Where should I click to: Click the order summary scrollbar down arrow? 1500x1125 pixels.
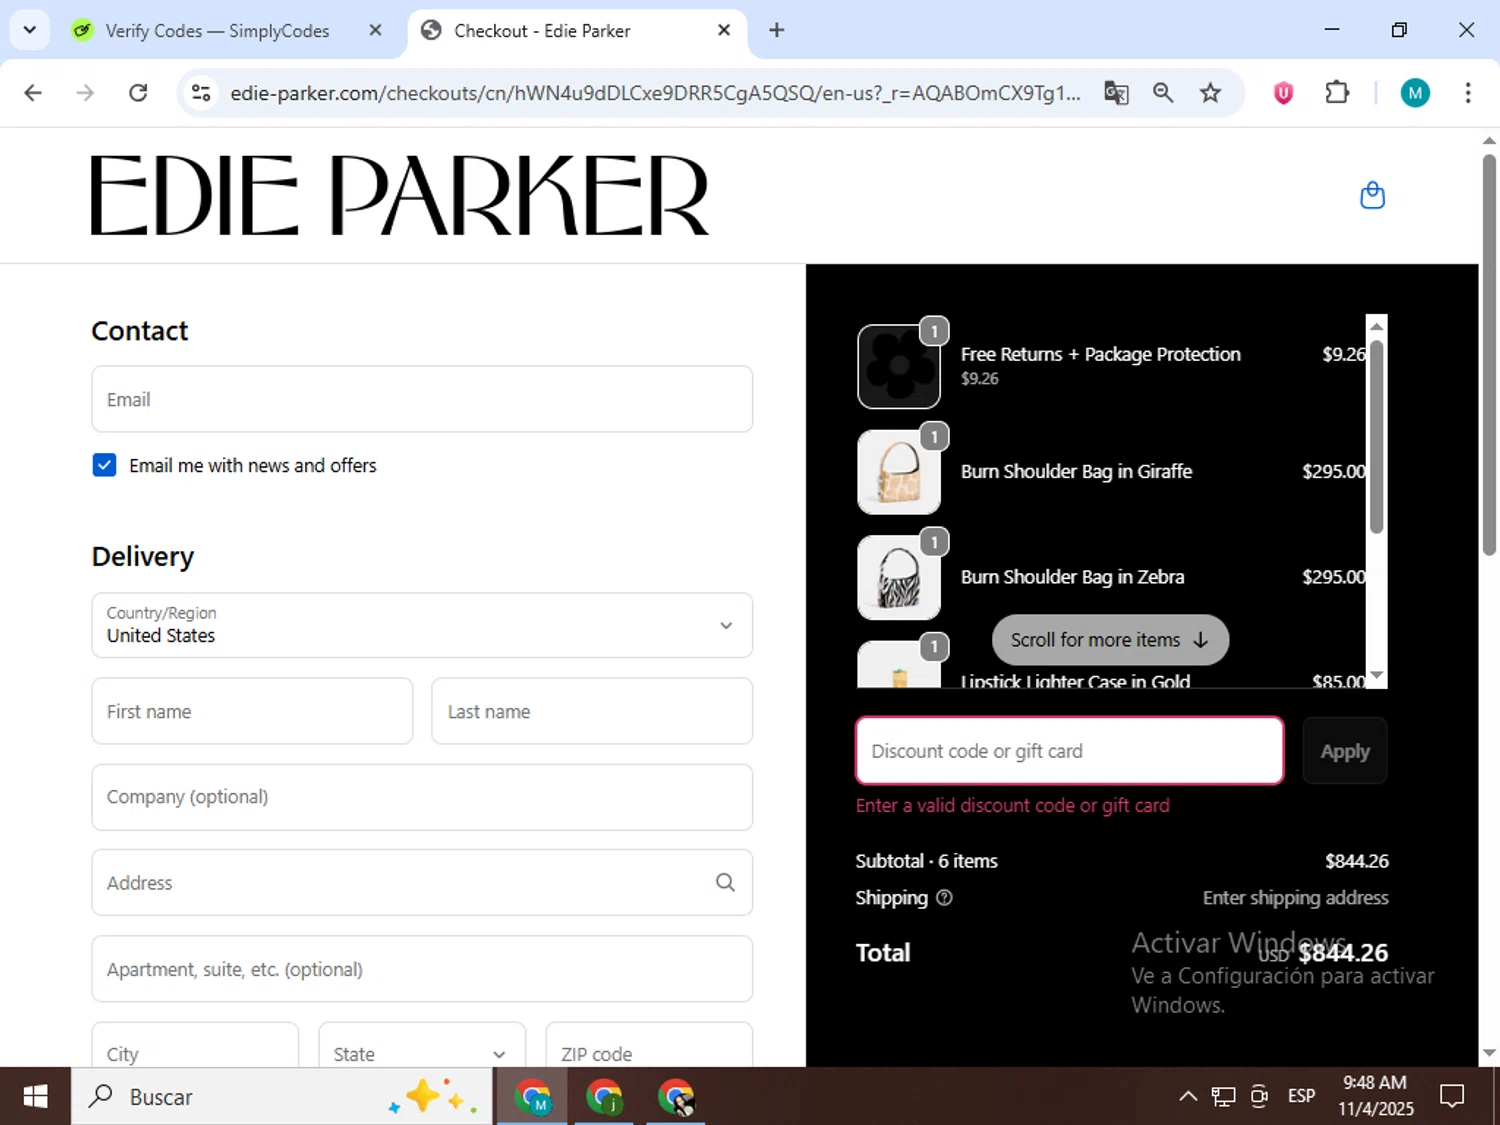(x=1377, y=677)
